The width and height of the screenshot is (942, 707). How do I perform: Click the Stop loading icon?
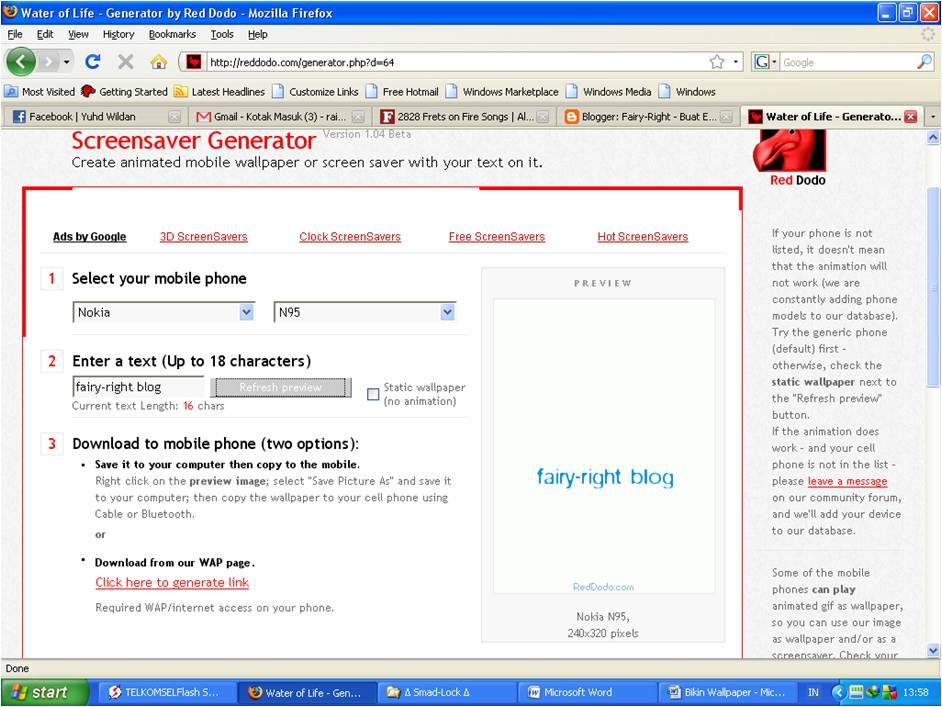pos(124,61)
